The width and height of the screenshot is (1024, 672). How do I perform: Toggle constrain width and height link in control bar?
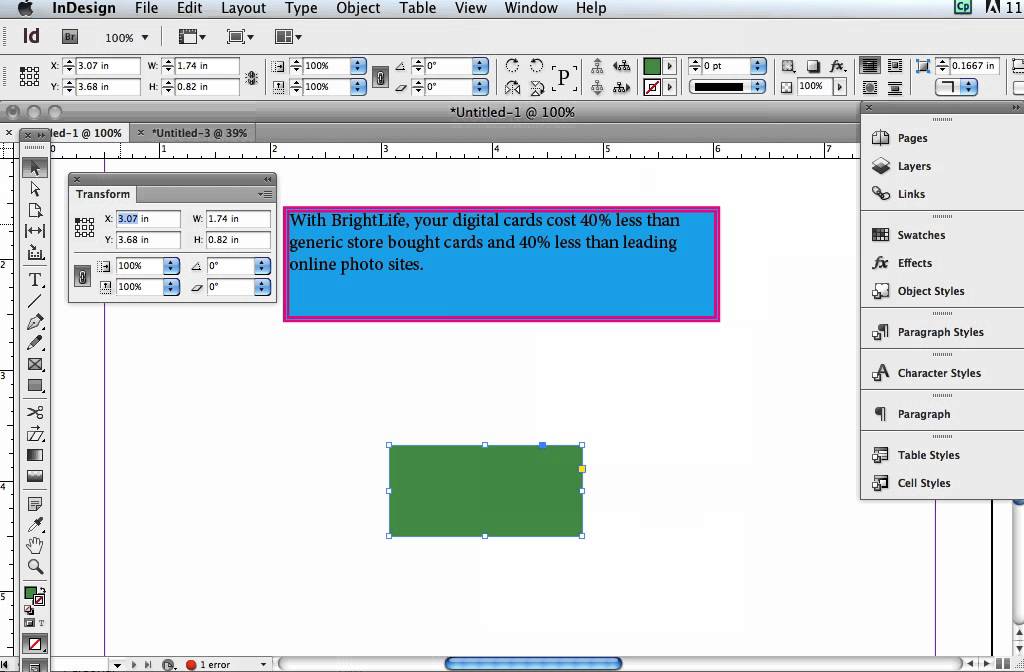251,77
